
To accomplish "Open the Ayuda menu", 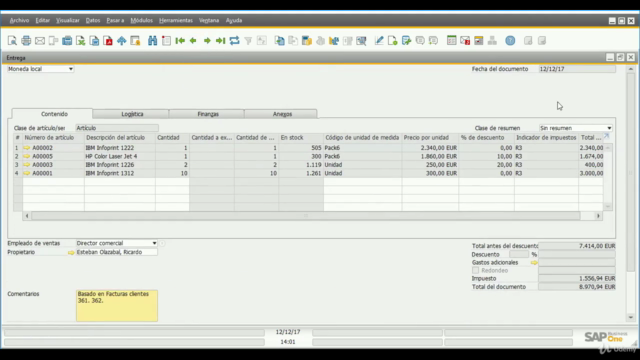I will [234, 20].
